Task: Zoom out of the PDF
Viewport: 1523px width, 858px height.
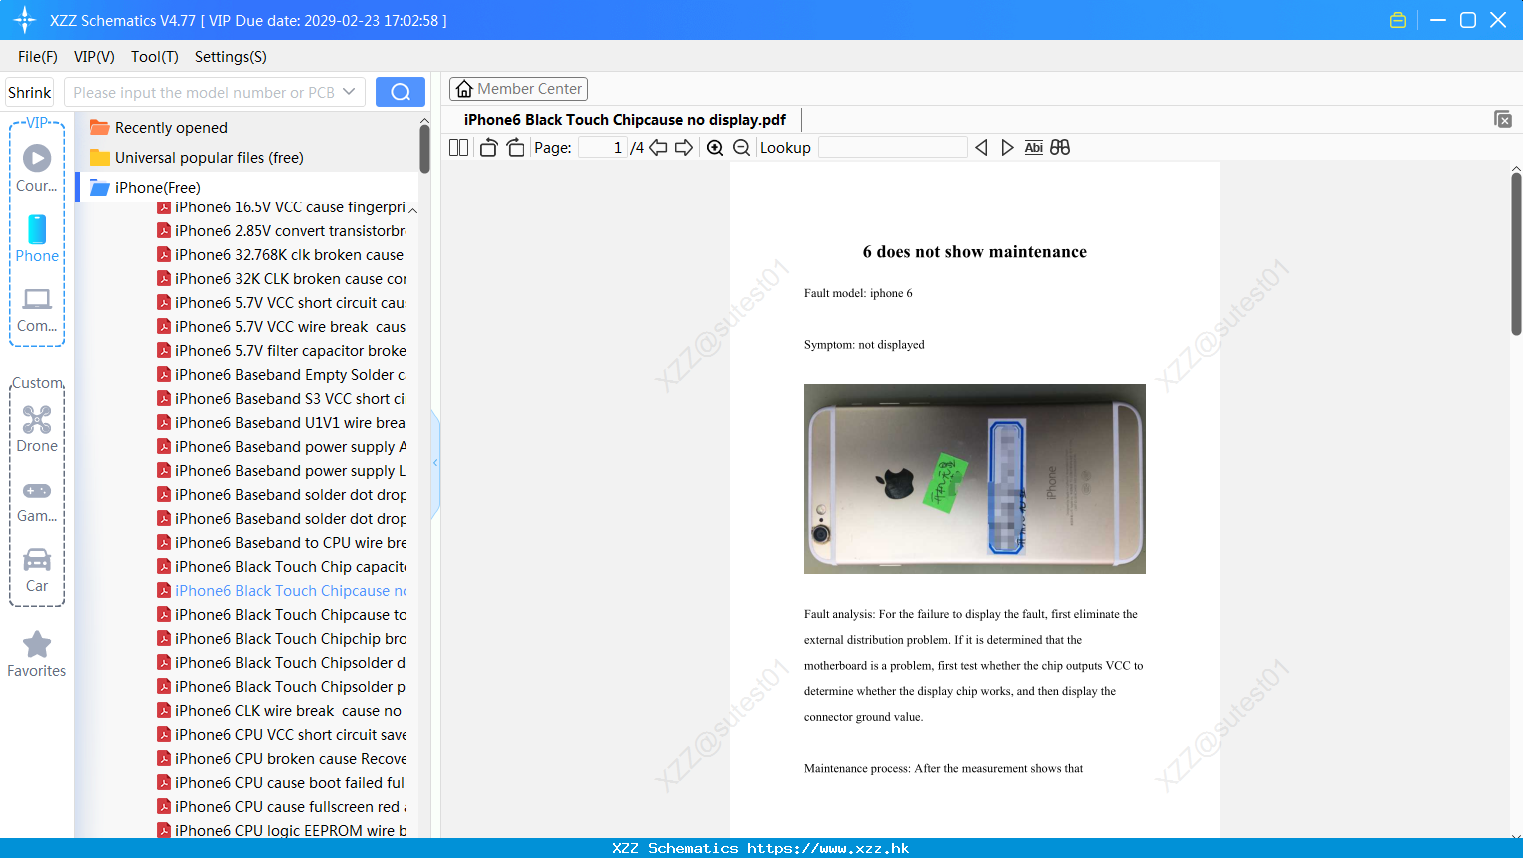Action: tap(741, 148)
